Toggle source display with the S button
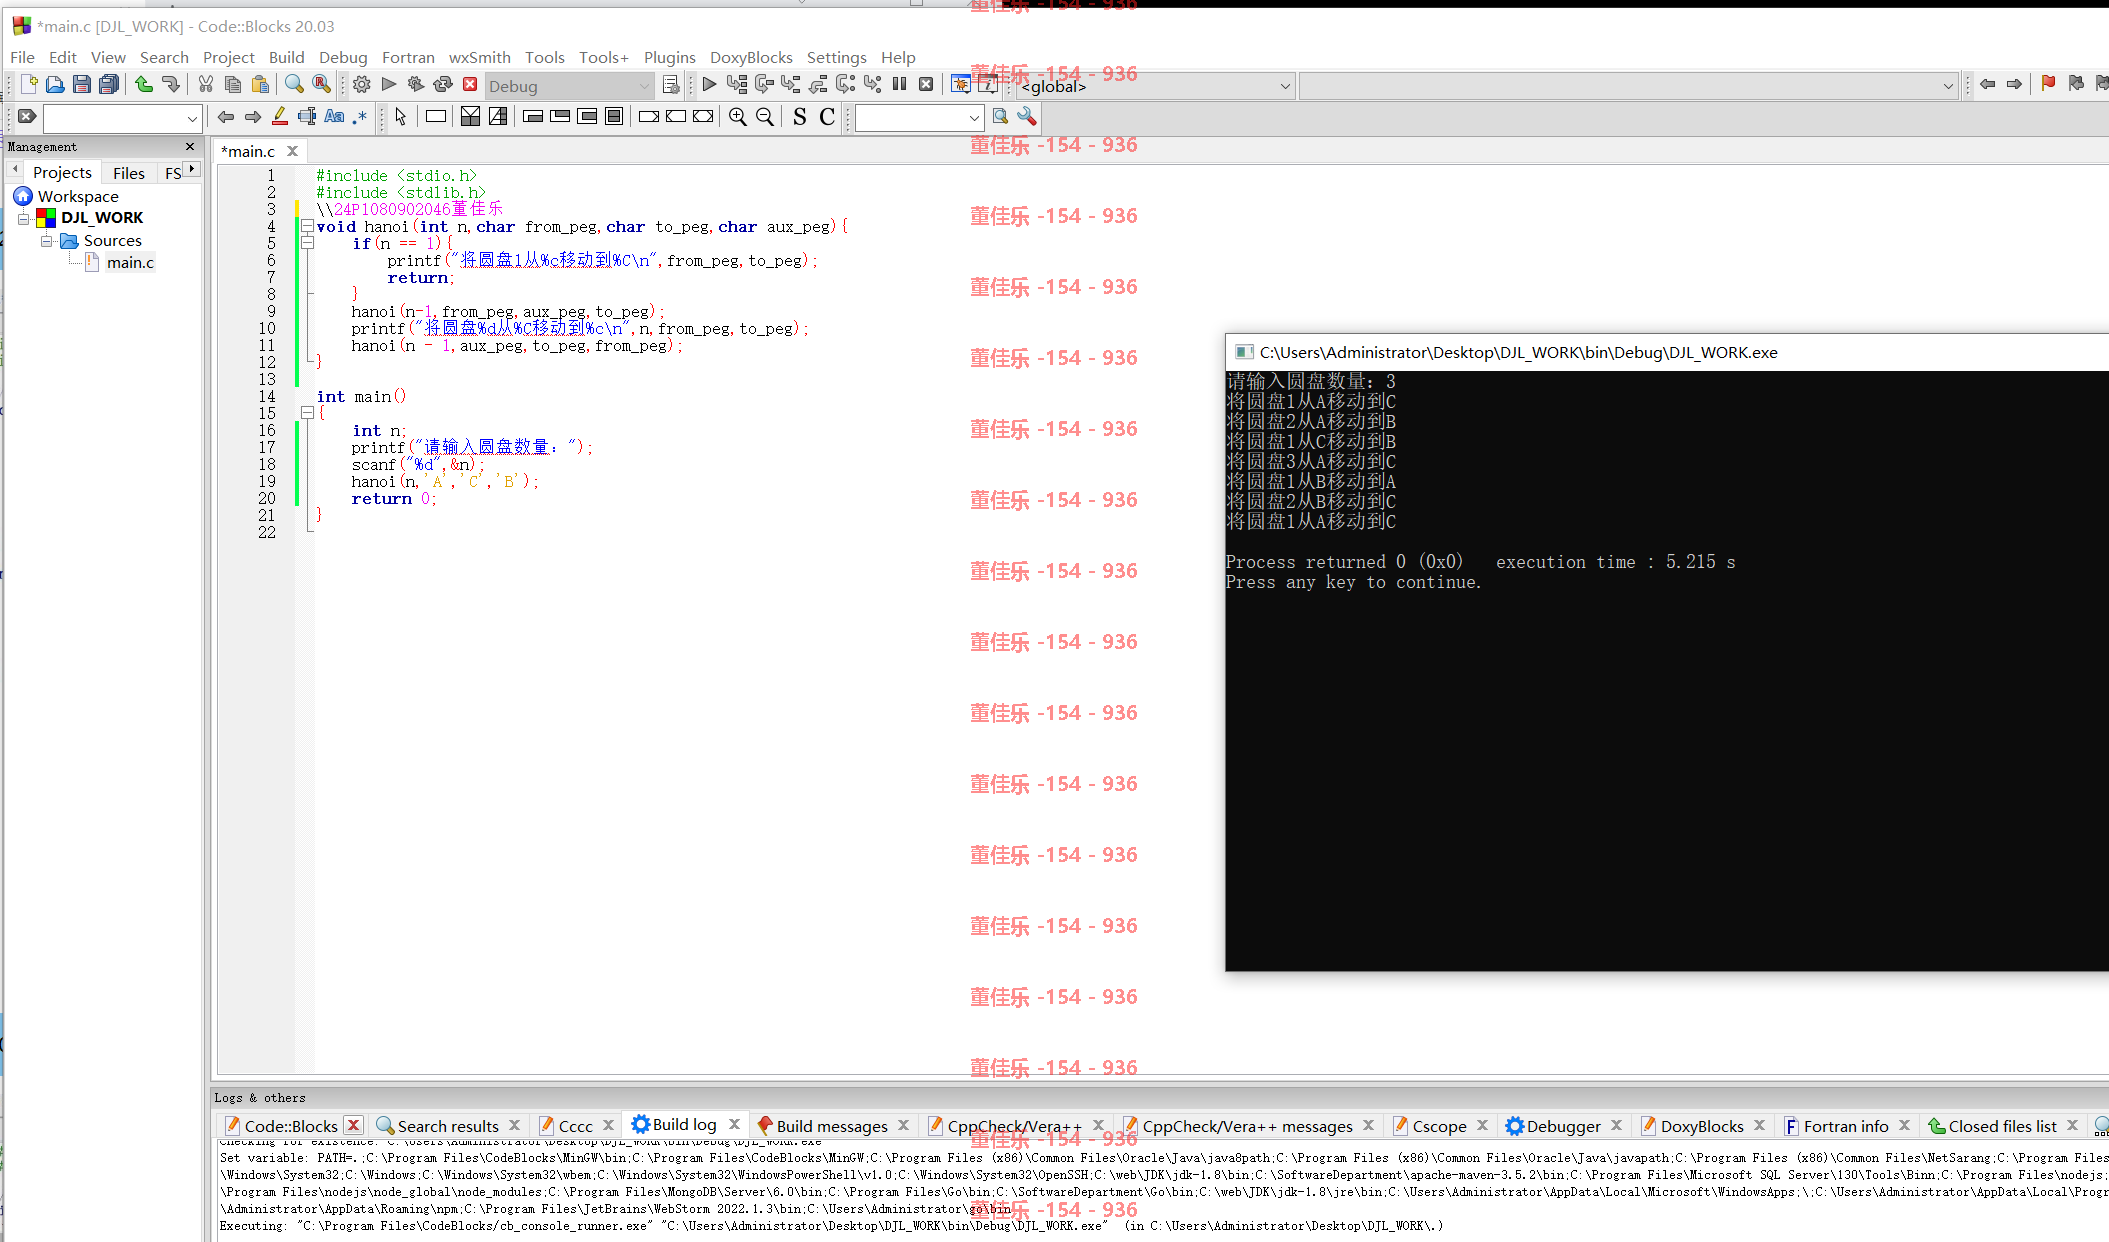Image resolution: width=2109 pixels, height=1242 pixels. (799, 117)
